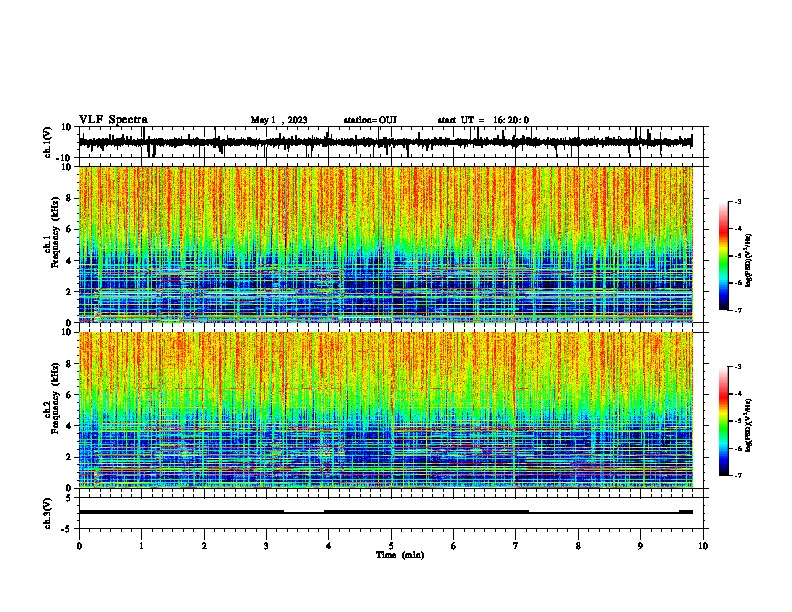Image resolution: width=792 pixels, height=612 pixels.
Task: Click the "Time (min)" axis title
Action: click(x=400, y=555)
